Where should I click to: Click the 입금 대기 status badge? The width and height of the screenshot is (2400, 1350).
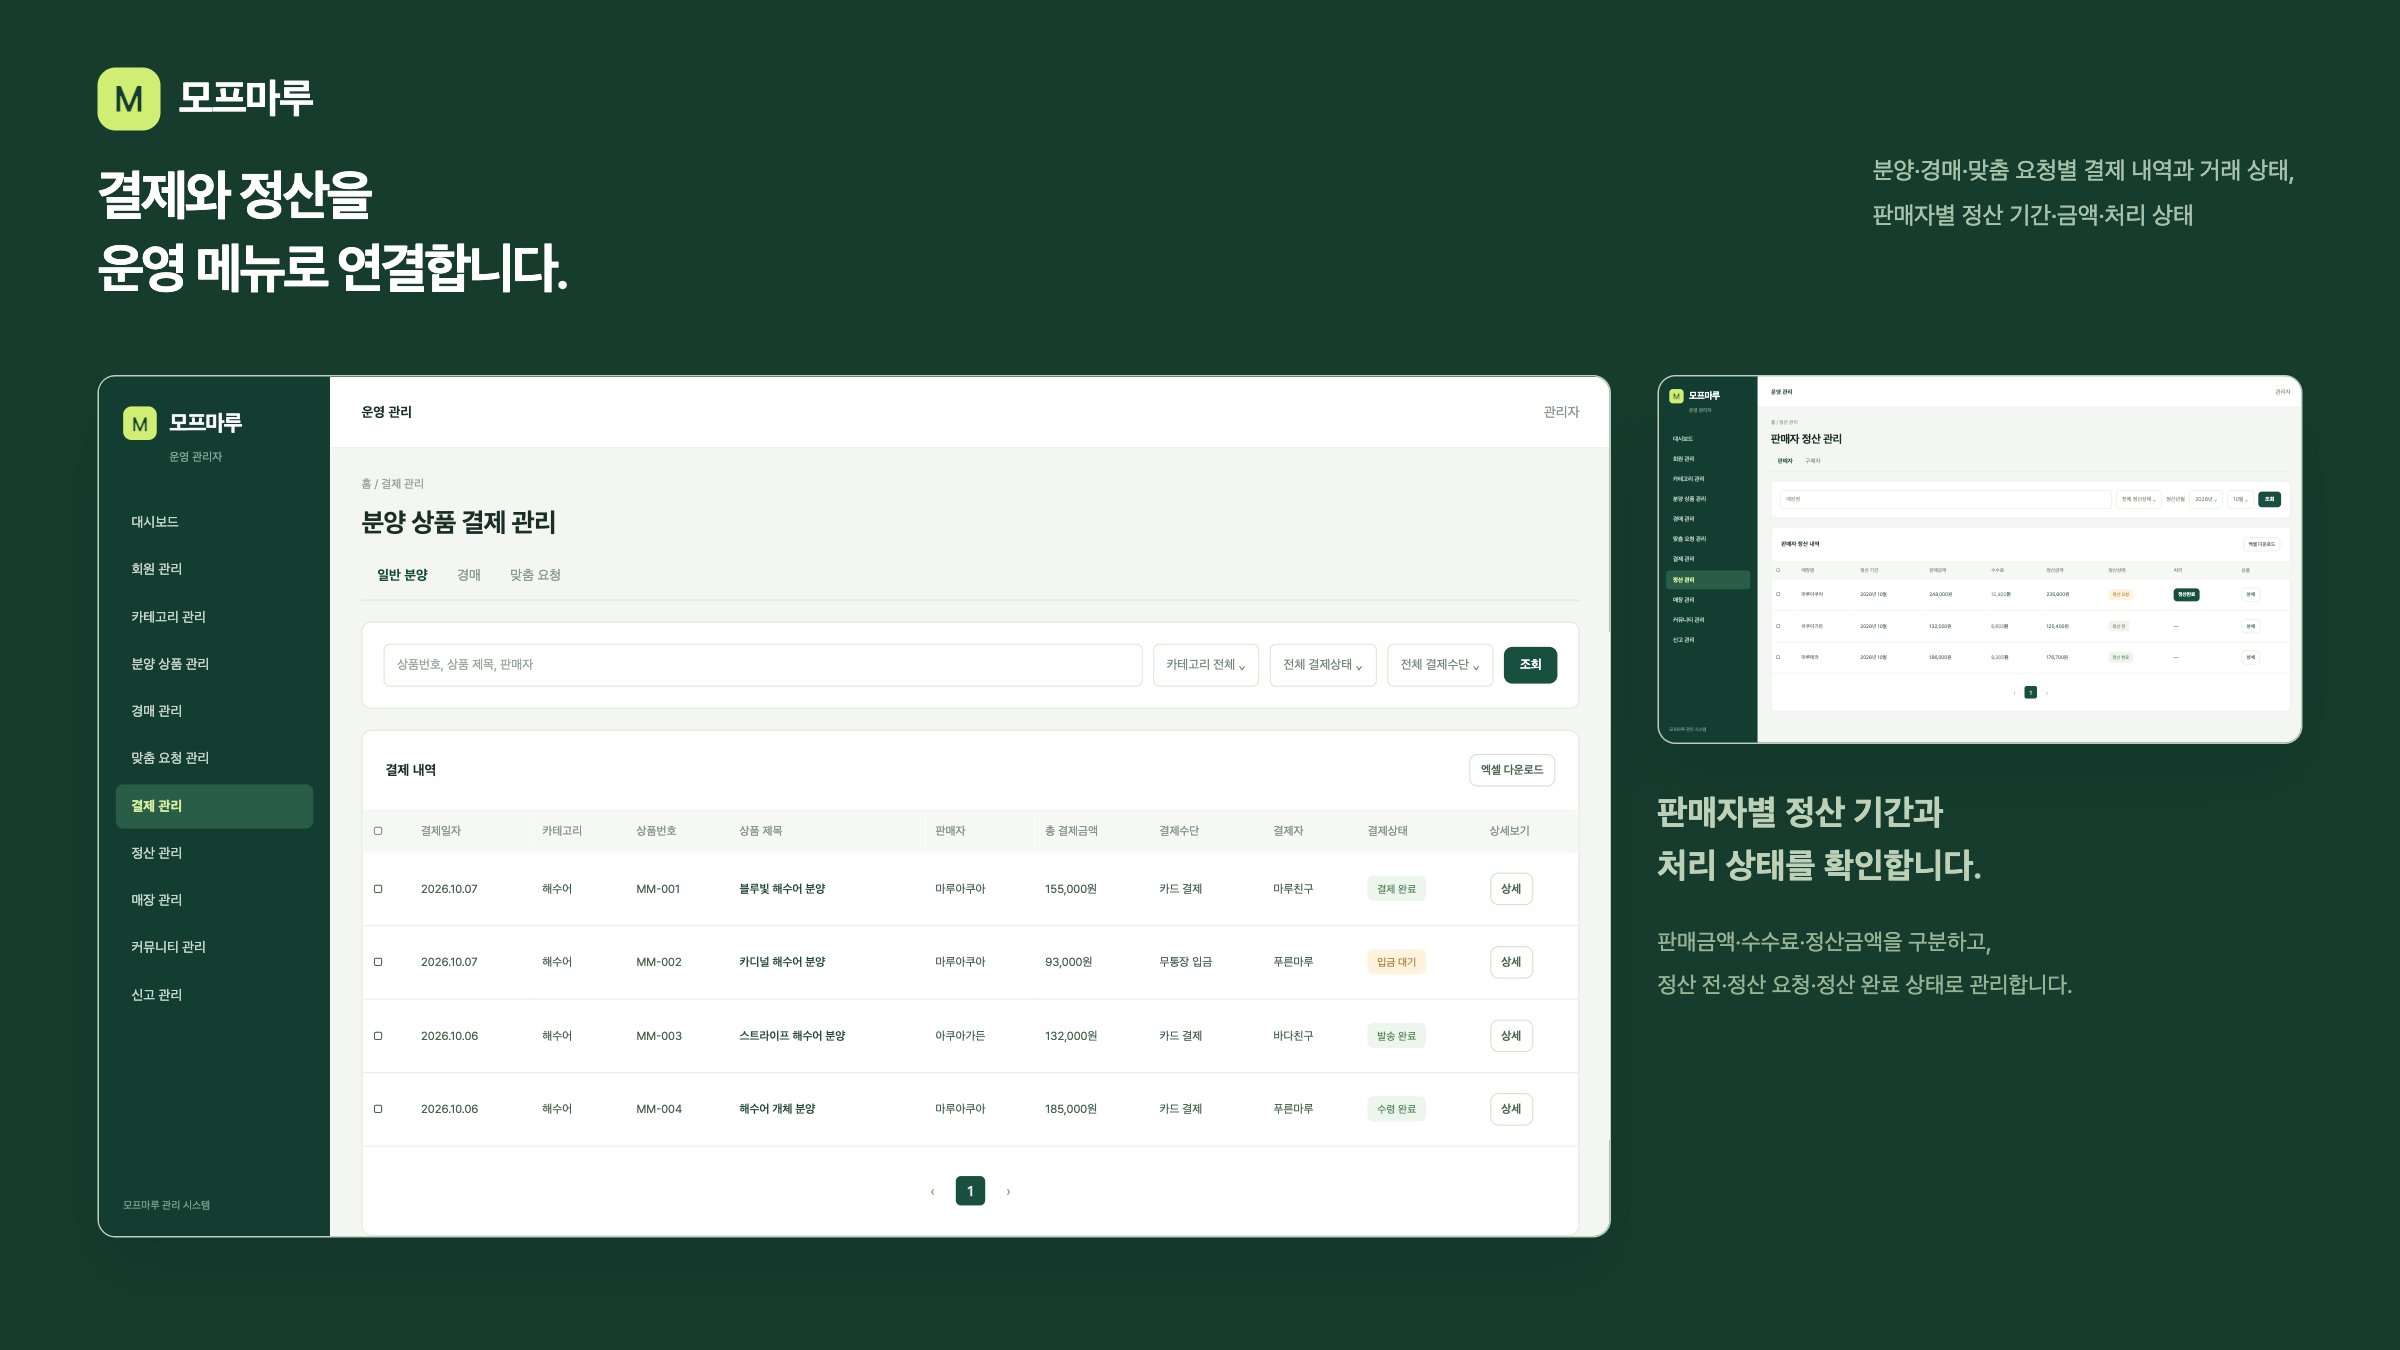[1396, 962]
